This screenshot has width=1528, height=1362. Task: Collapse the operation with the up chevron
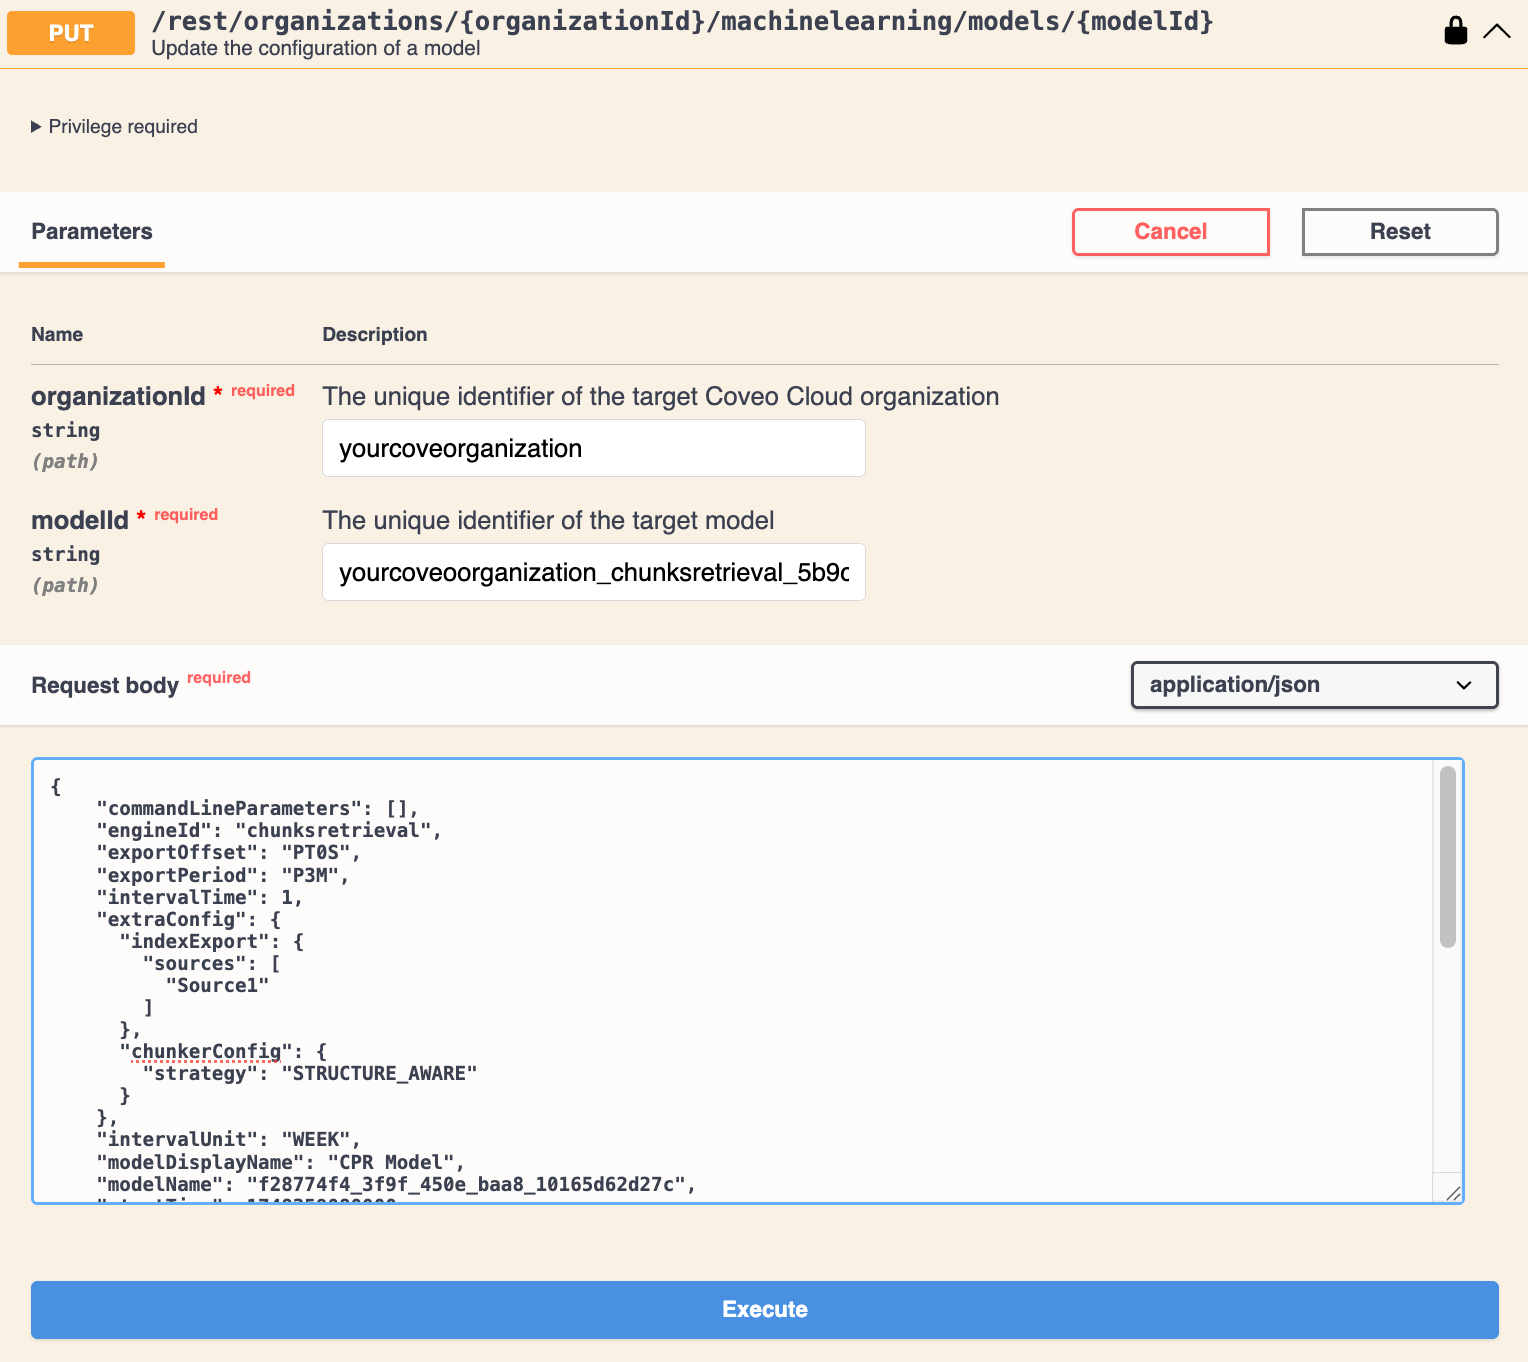(1497, 31)
